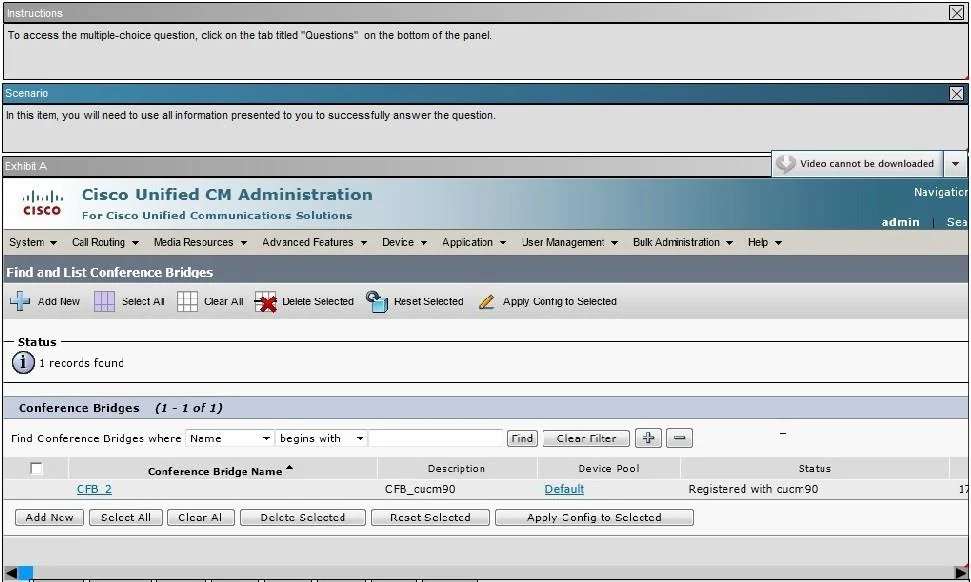Remove a filter row with minus button
The image size is (971, 582).
[679, 438]
